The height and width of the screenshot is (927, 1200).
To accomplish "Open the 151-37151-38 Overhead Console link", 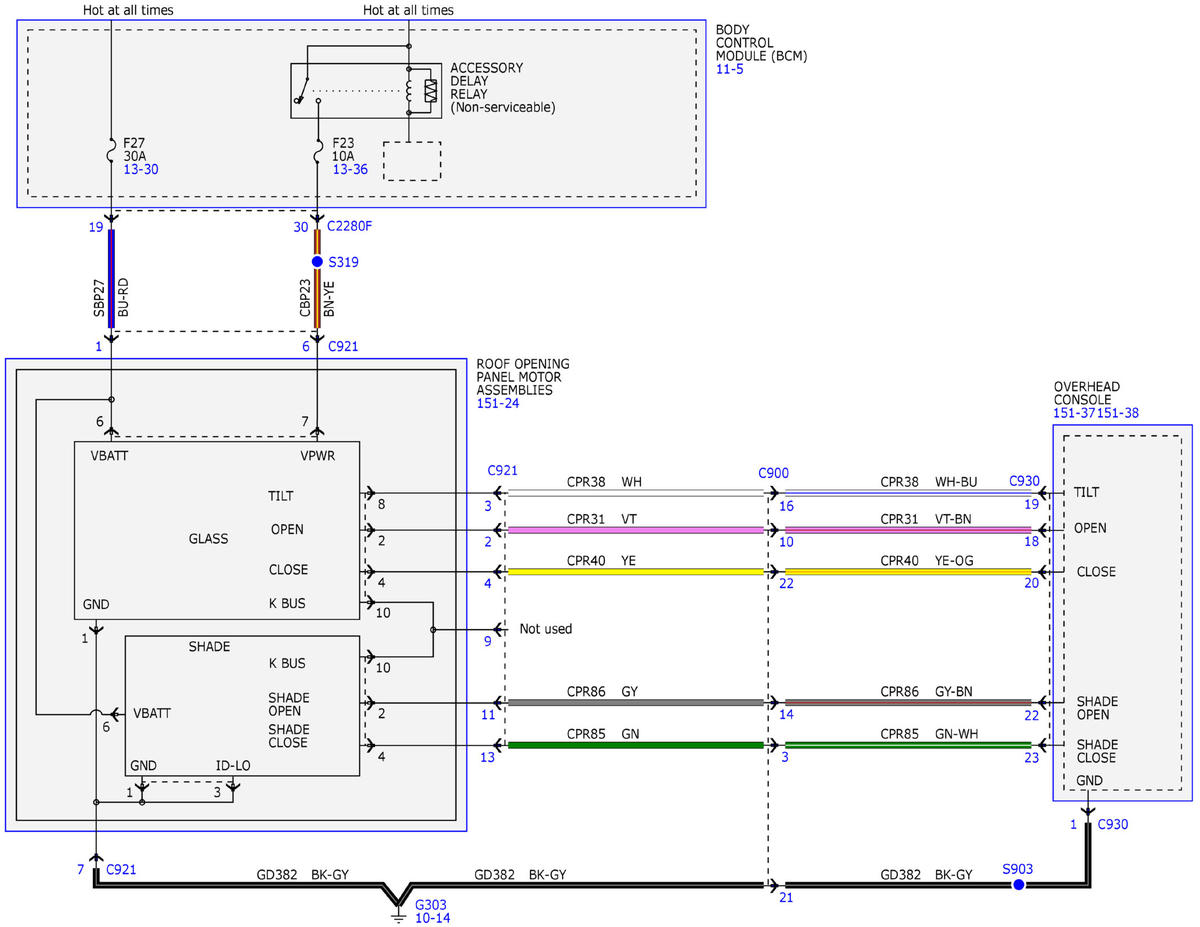I will (1096, 413).
